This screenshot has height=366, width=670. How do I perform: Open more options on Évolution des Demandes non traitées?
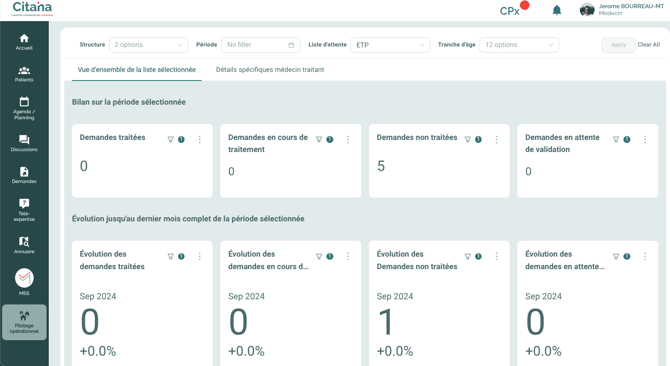(x=497, y=256)
